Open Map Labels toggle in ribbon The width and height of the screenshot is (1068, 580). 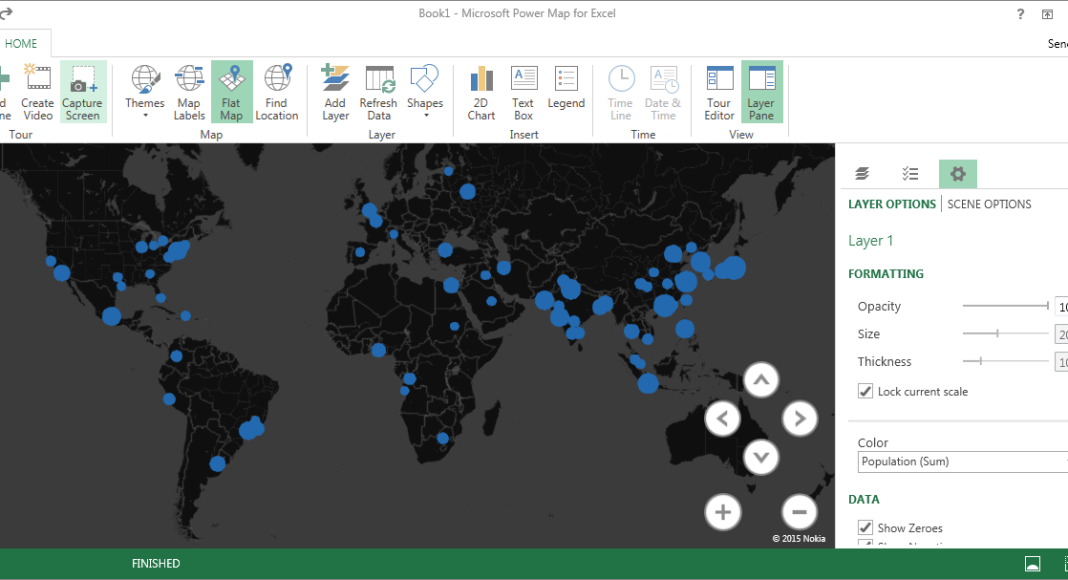pos(189,93)
